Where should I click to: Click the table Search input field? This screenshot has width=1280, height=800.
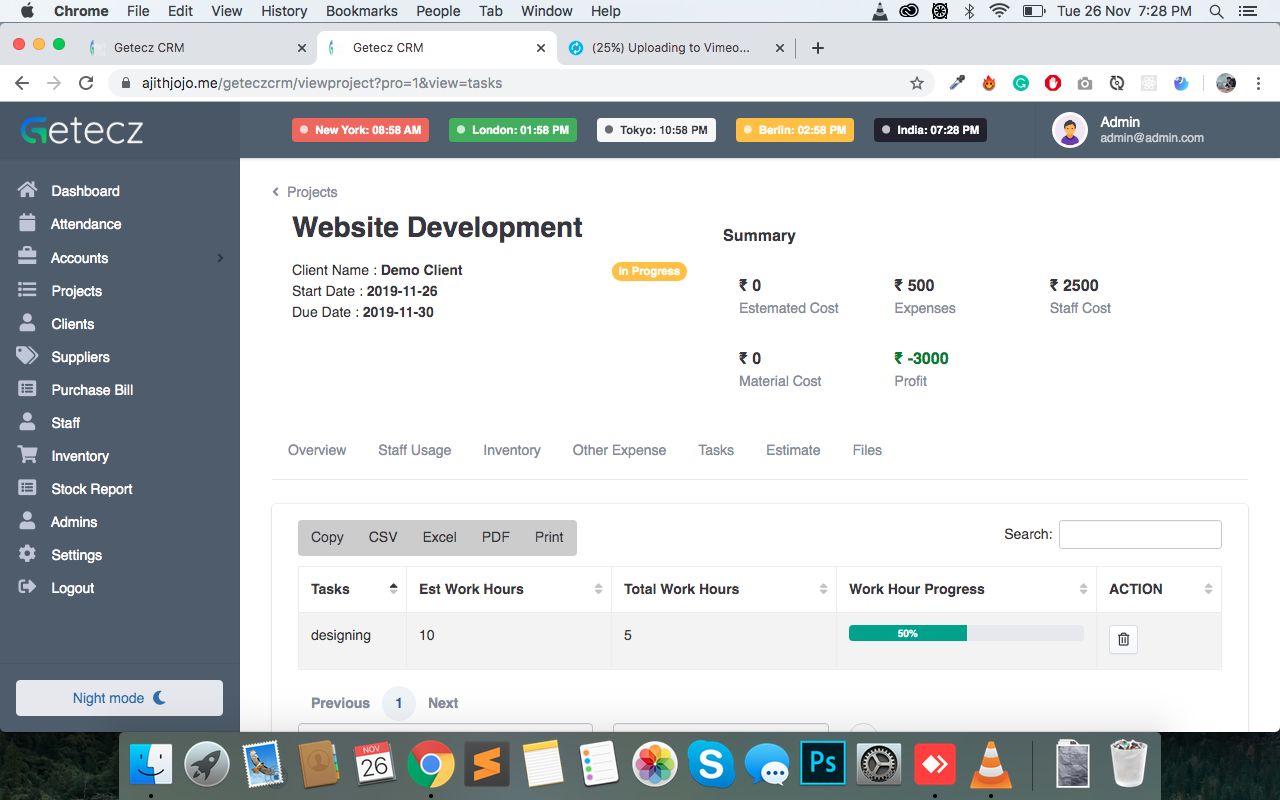(x=1139, y=534)
